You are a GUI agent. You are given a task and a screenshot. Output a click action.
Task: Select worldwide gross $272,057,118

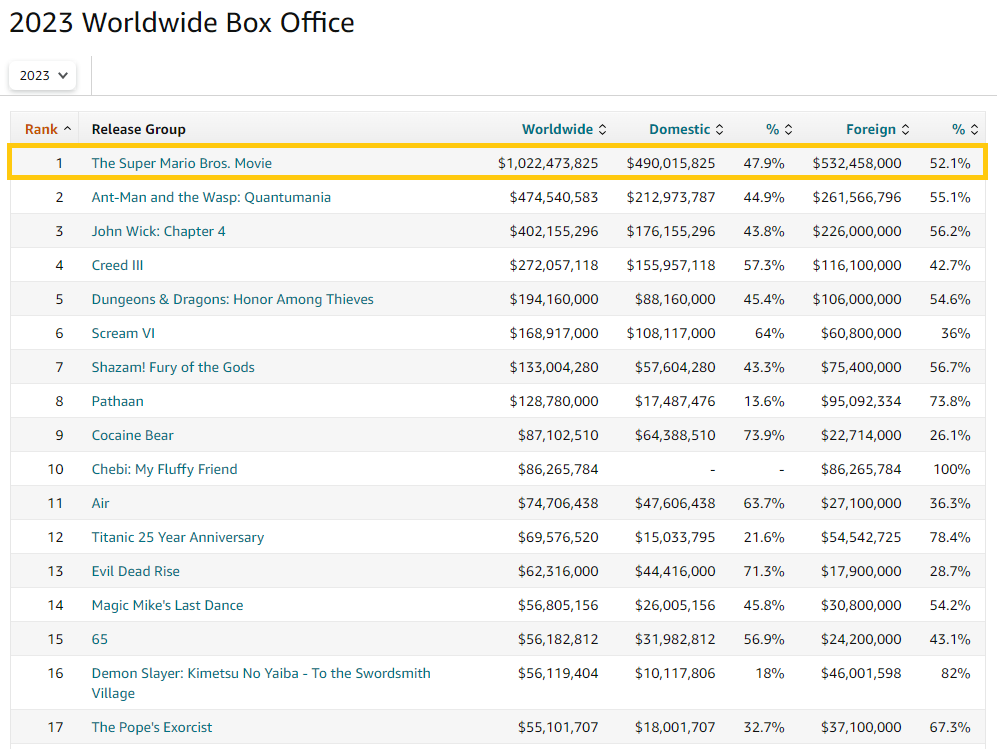554,265
